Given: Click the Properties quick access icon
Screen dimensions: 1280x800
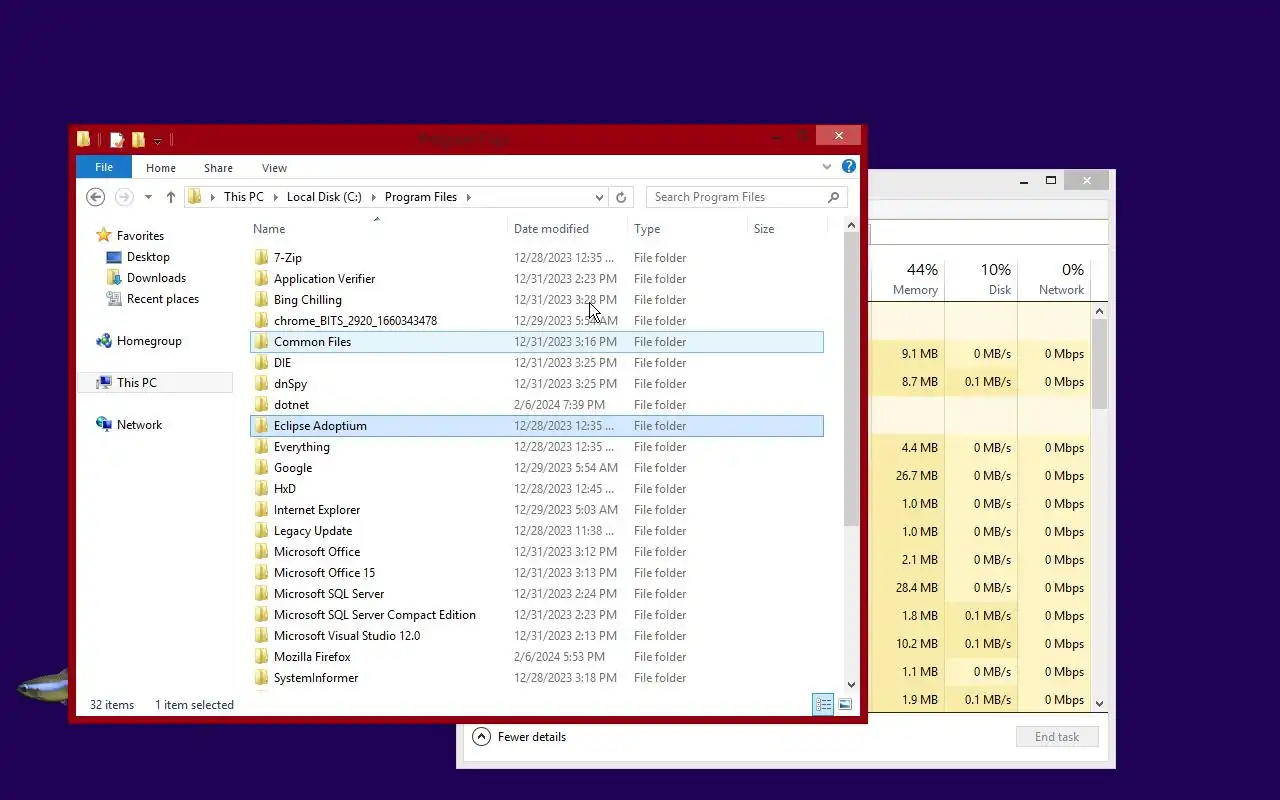Looking at the screenshot, I should (x=117, y=139).
